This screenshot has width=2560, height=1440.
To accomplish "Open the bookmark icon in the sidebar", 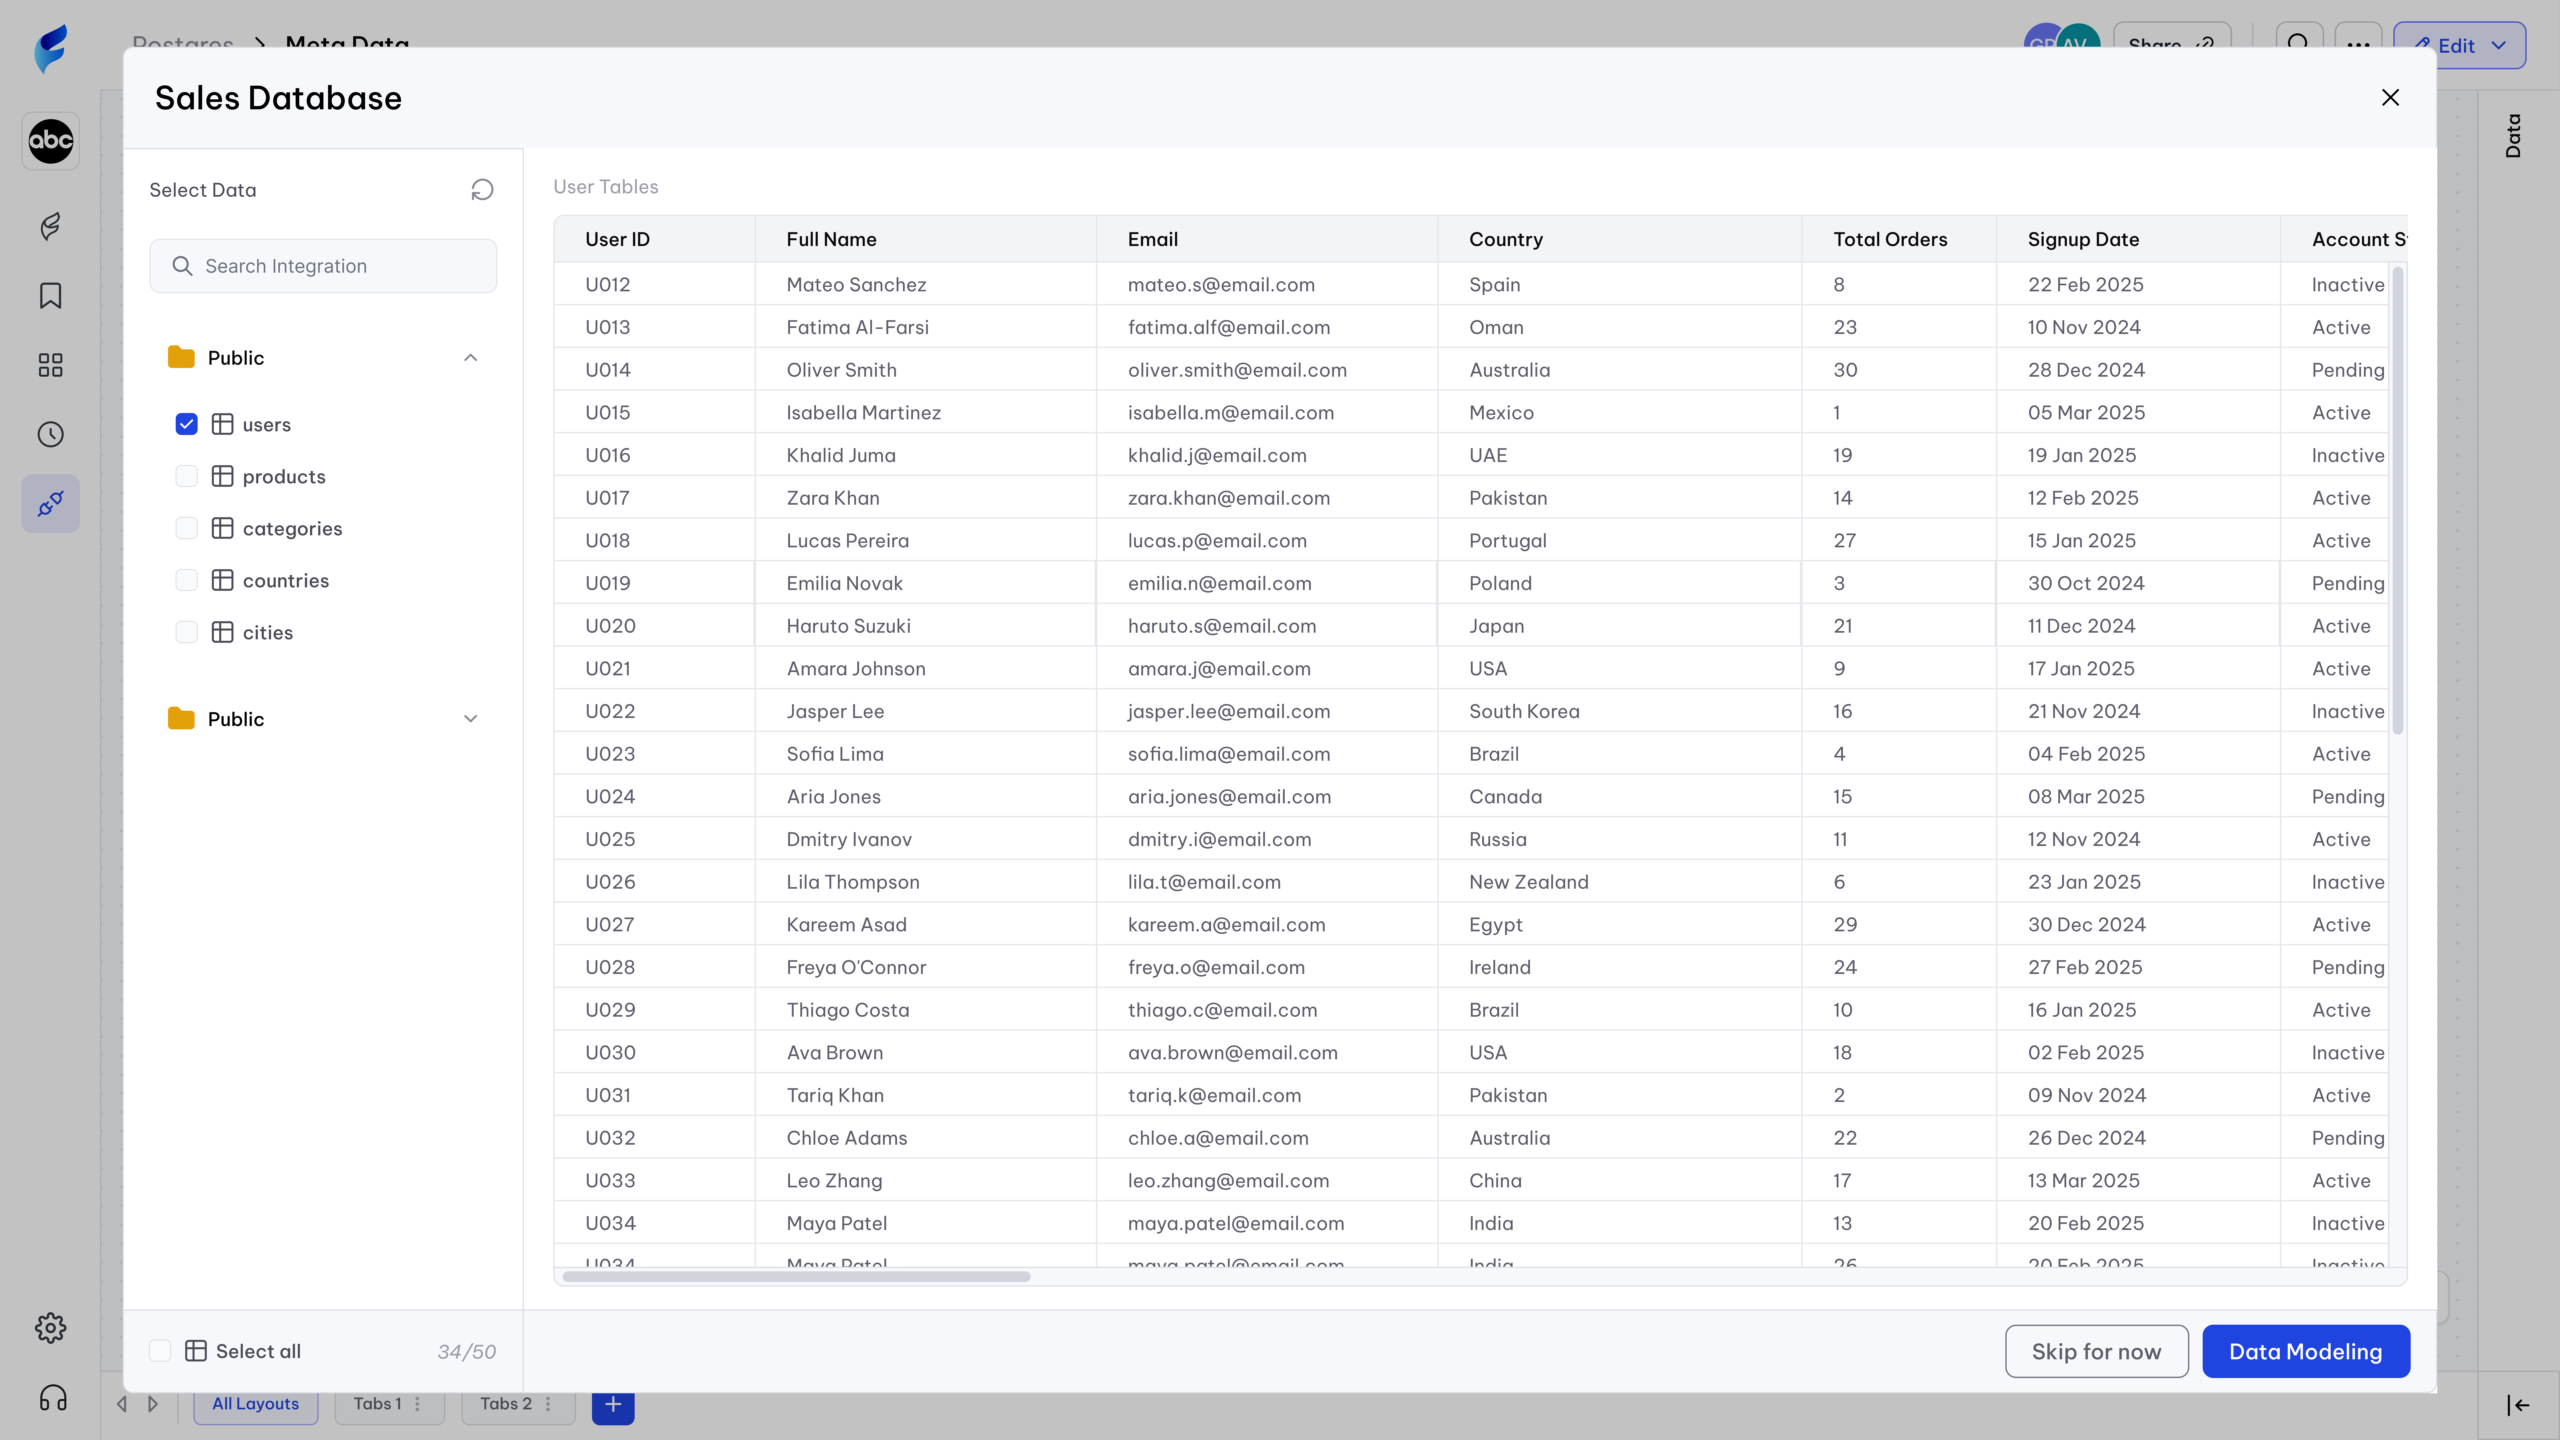I will (51, 296).
